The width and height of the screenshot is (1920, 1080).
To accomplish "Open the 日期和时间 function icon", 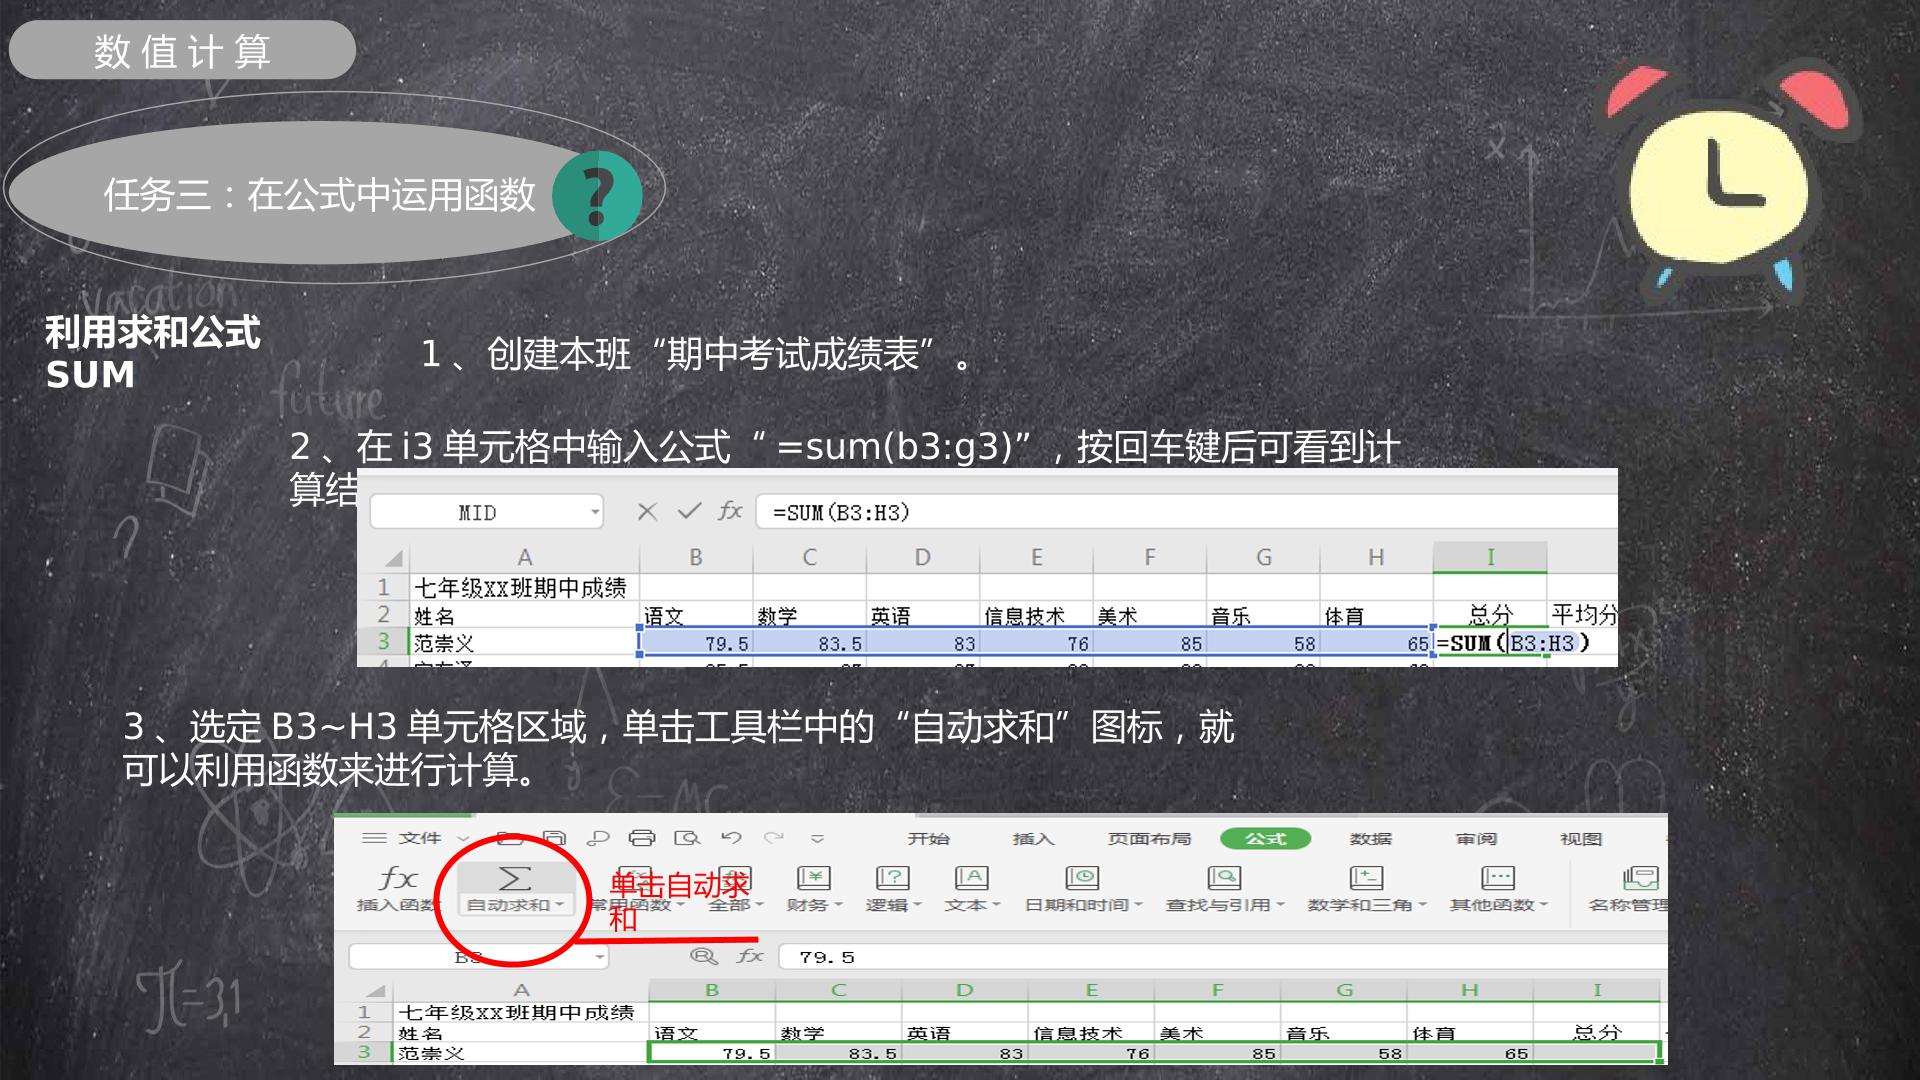I will click(1082, 878).
